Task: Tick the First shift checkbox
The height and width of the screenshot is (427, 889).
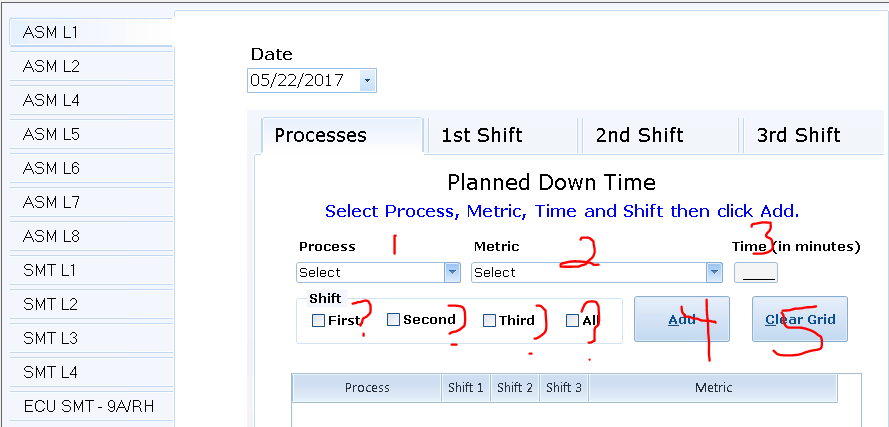Action: [318, 321]
